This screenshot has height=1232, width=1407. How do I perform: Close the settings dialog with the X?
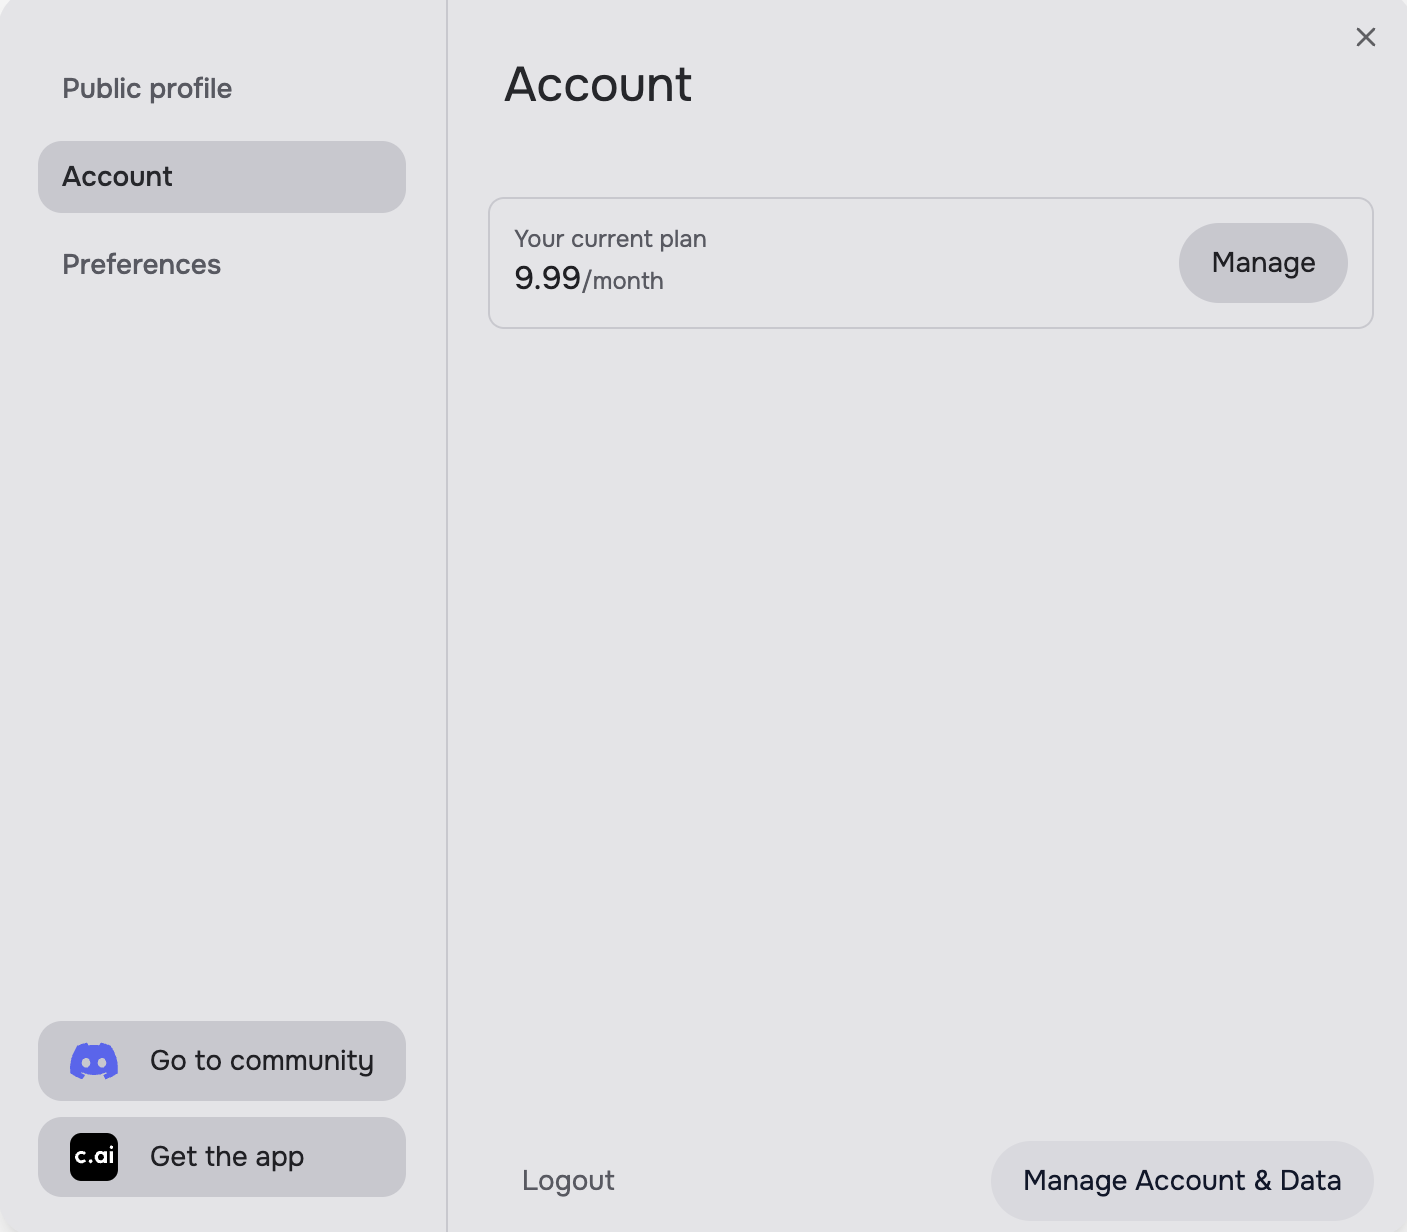1365,37
